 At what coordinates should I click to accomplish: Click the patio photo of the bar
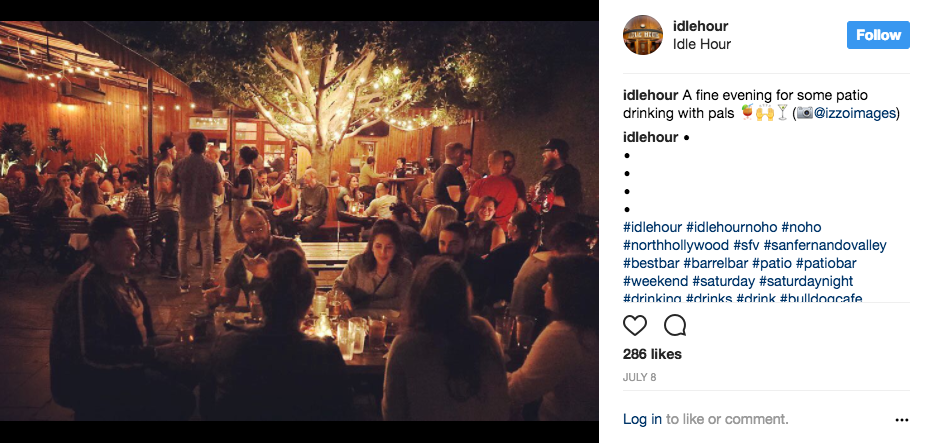click(x=299, y=221)
